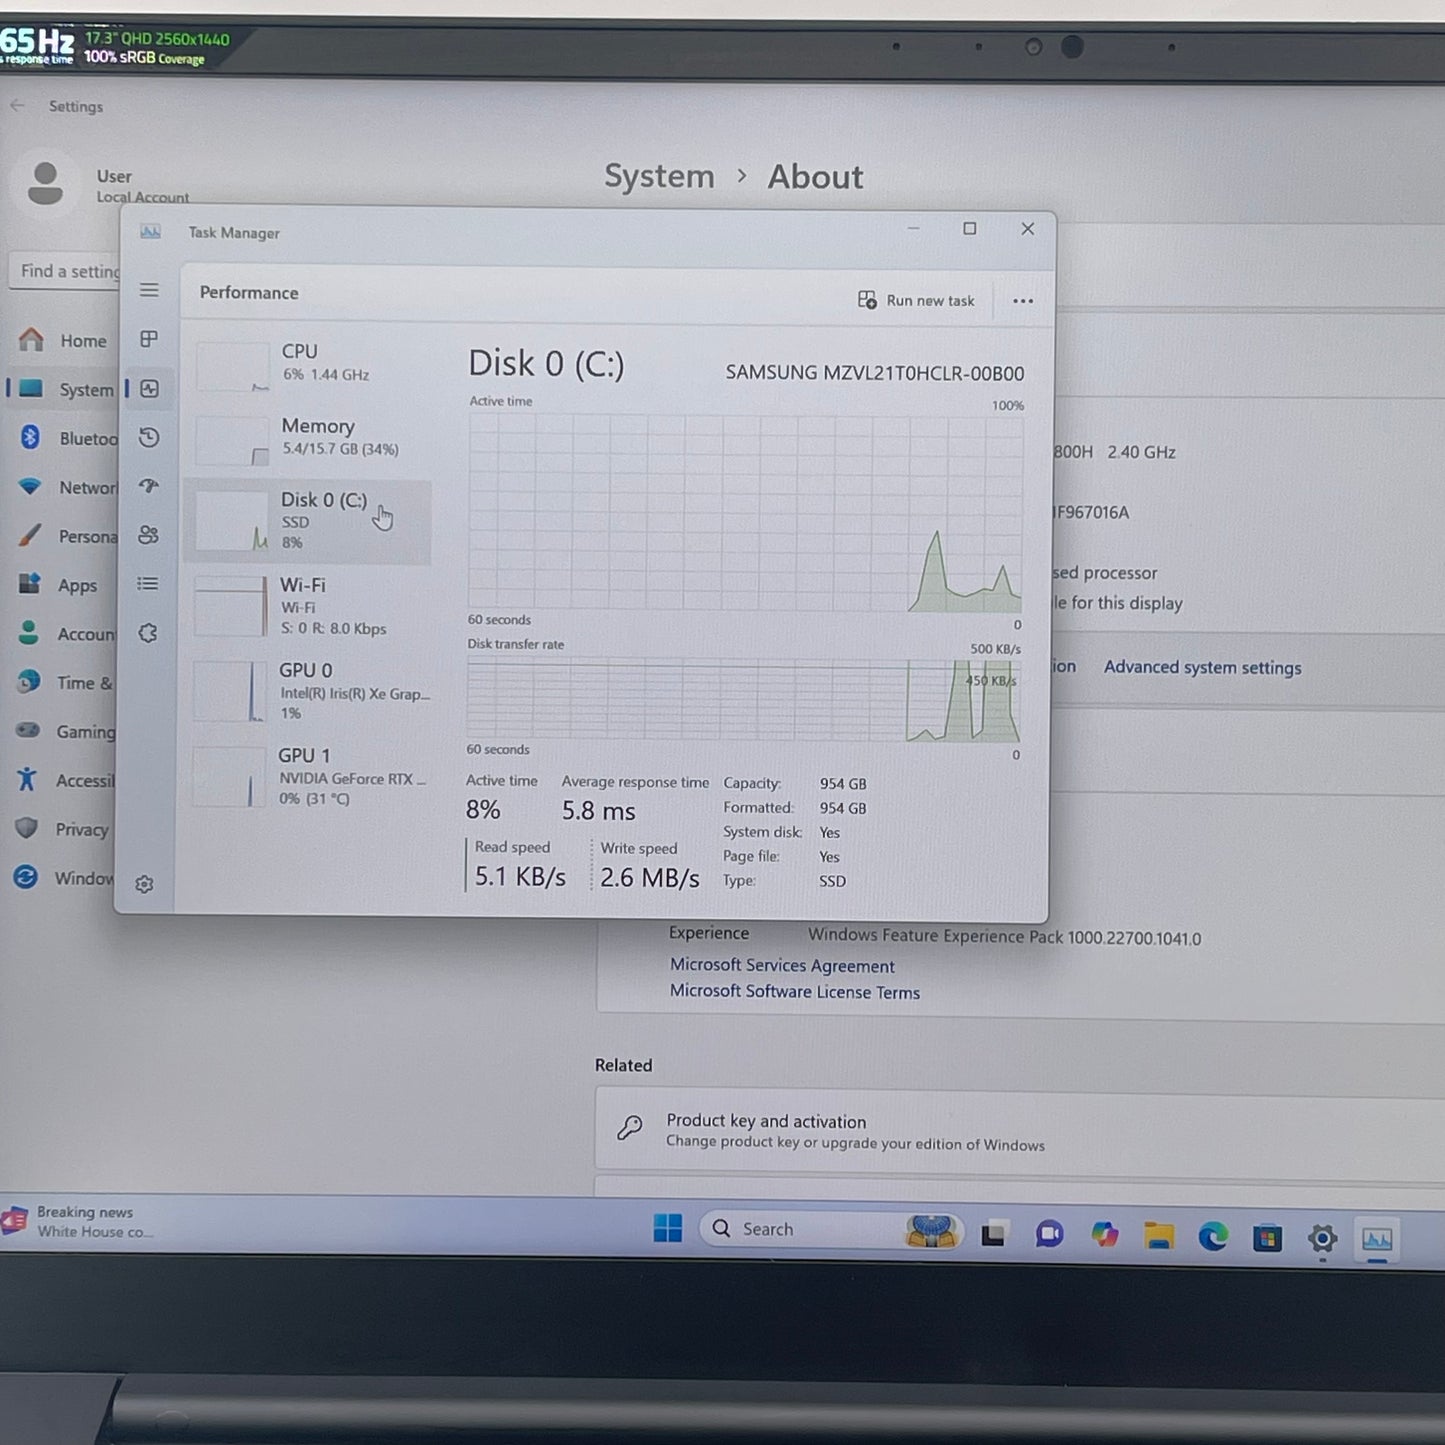Open Network & internet in Settings sidebar

click(x=66, y=487)
